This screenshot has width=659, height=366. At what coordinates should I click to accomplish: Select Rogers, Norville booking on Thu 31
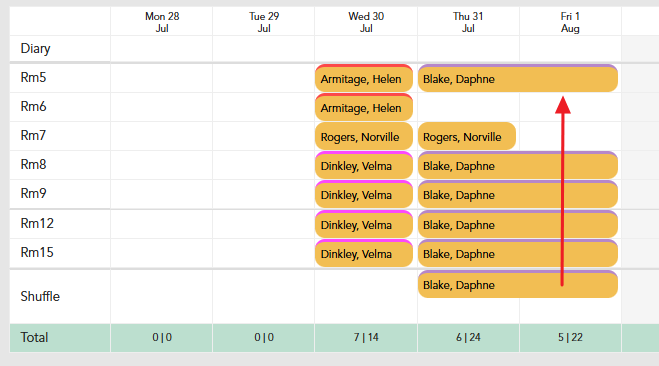click(467, 136)
